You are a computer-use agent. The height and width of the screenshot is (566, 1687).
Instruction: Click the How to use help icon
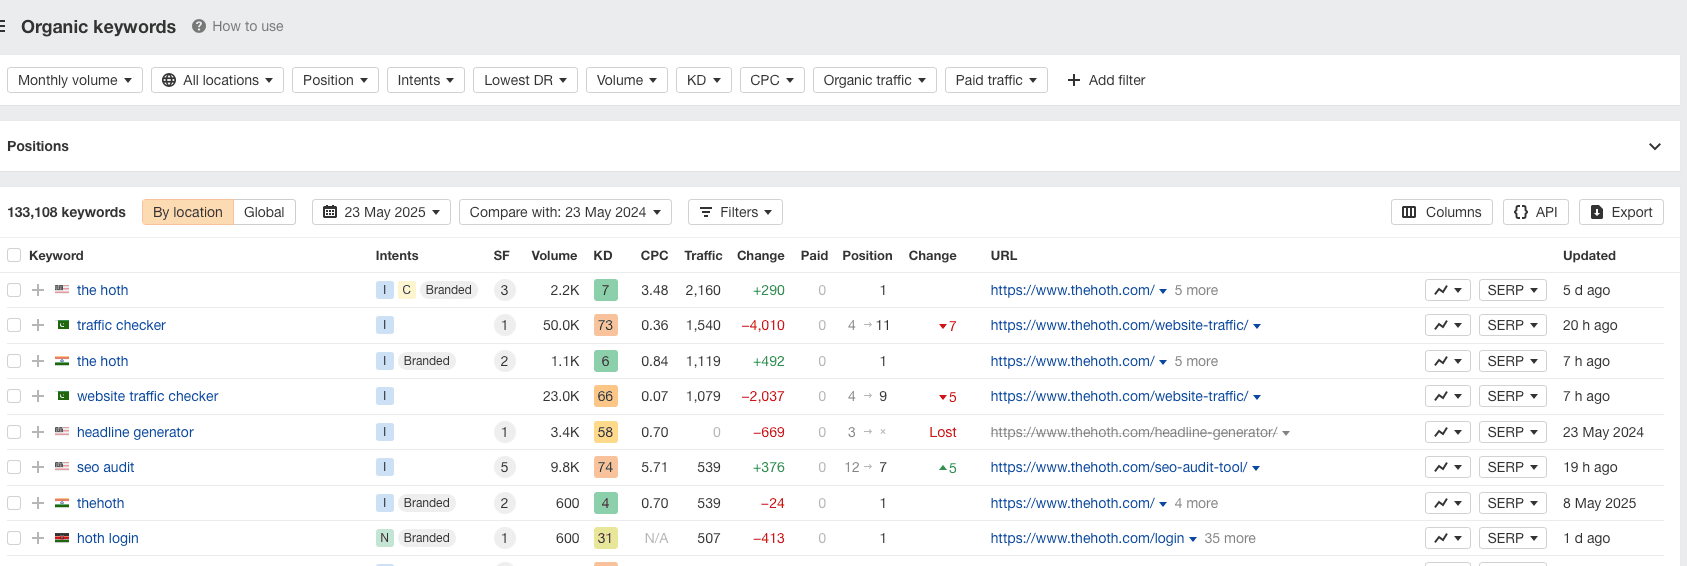(x=199, y=26)
